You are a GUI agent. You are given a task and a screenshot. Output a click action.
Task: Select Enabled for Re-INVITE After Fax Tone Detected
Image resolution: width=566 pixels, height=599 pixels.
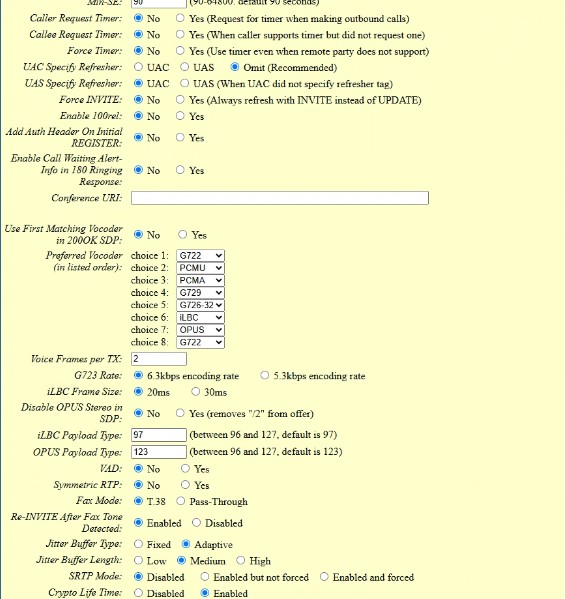pyautogui.click(x=138, y=522)
